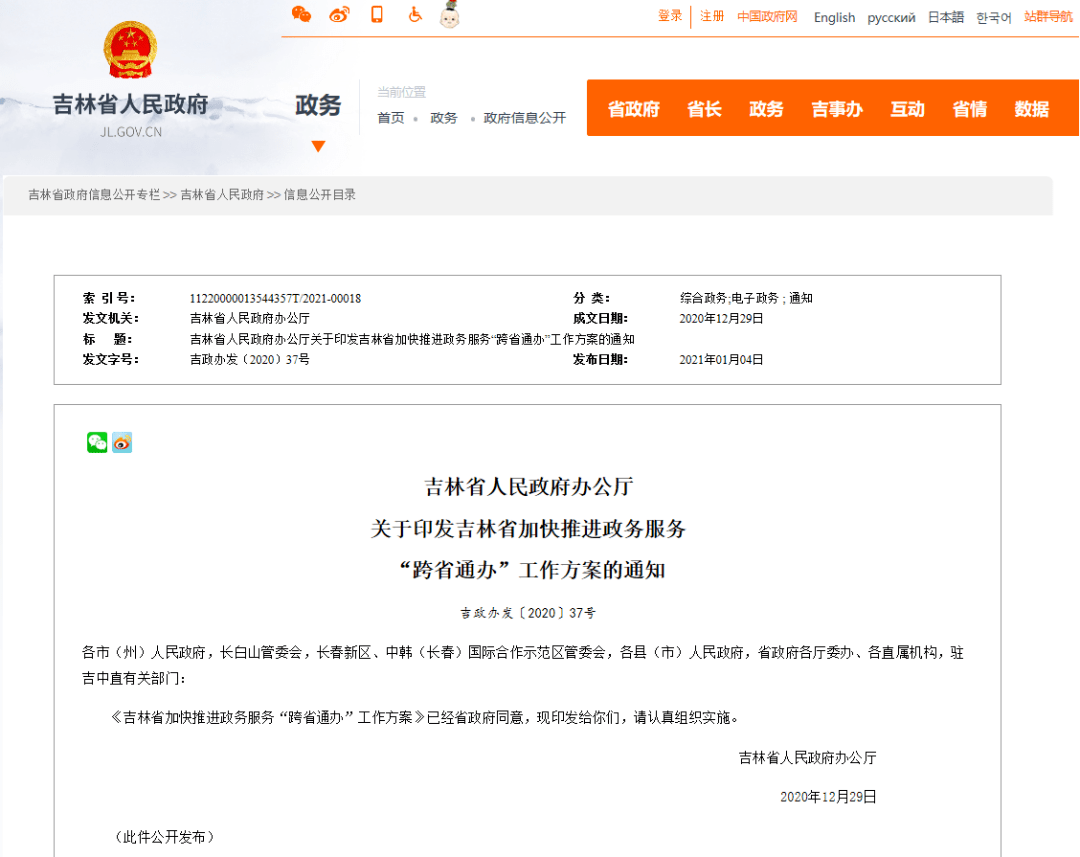The image size is (1080, 857).
Task: Open 吉林省政府信息公开专栏 breadcrumb
Action: point(94,195)
